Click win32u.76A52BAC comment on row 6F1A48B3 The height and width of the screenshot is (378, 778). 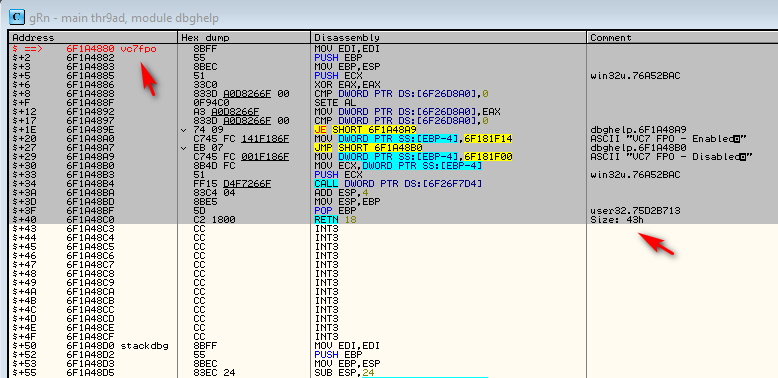pos(635,175)
